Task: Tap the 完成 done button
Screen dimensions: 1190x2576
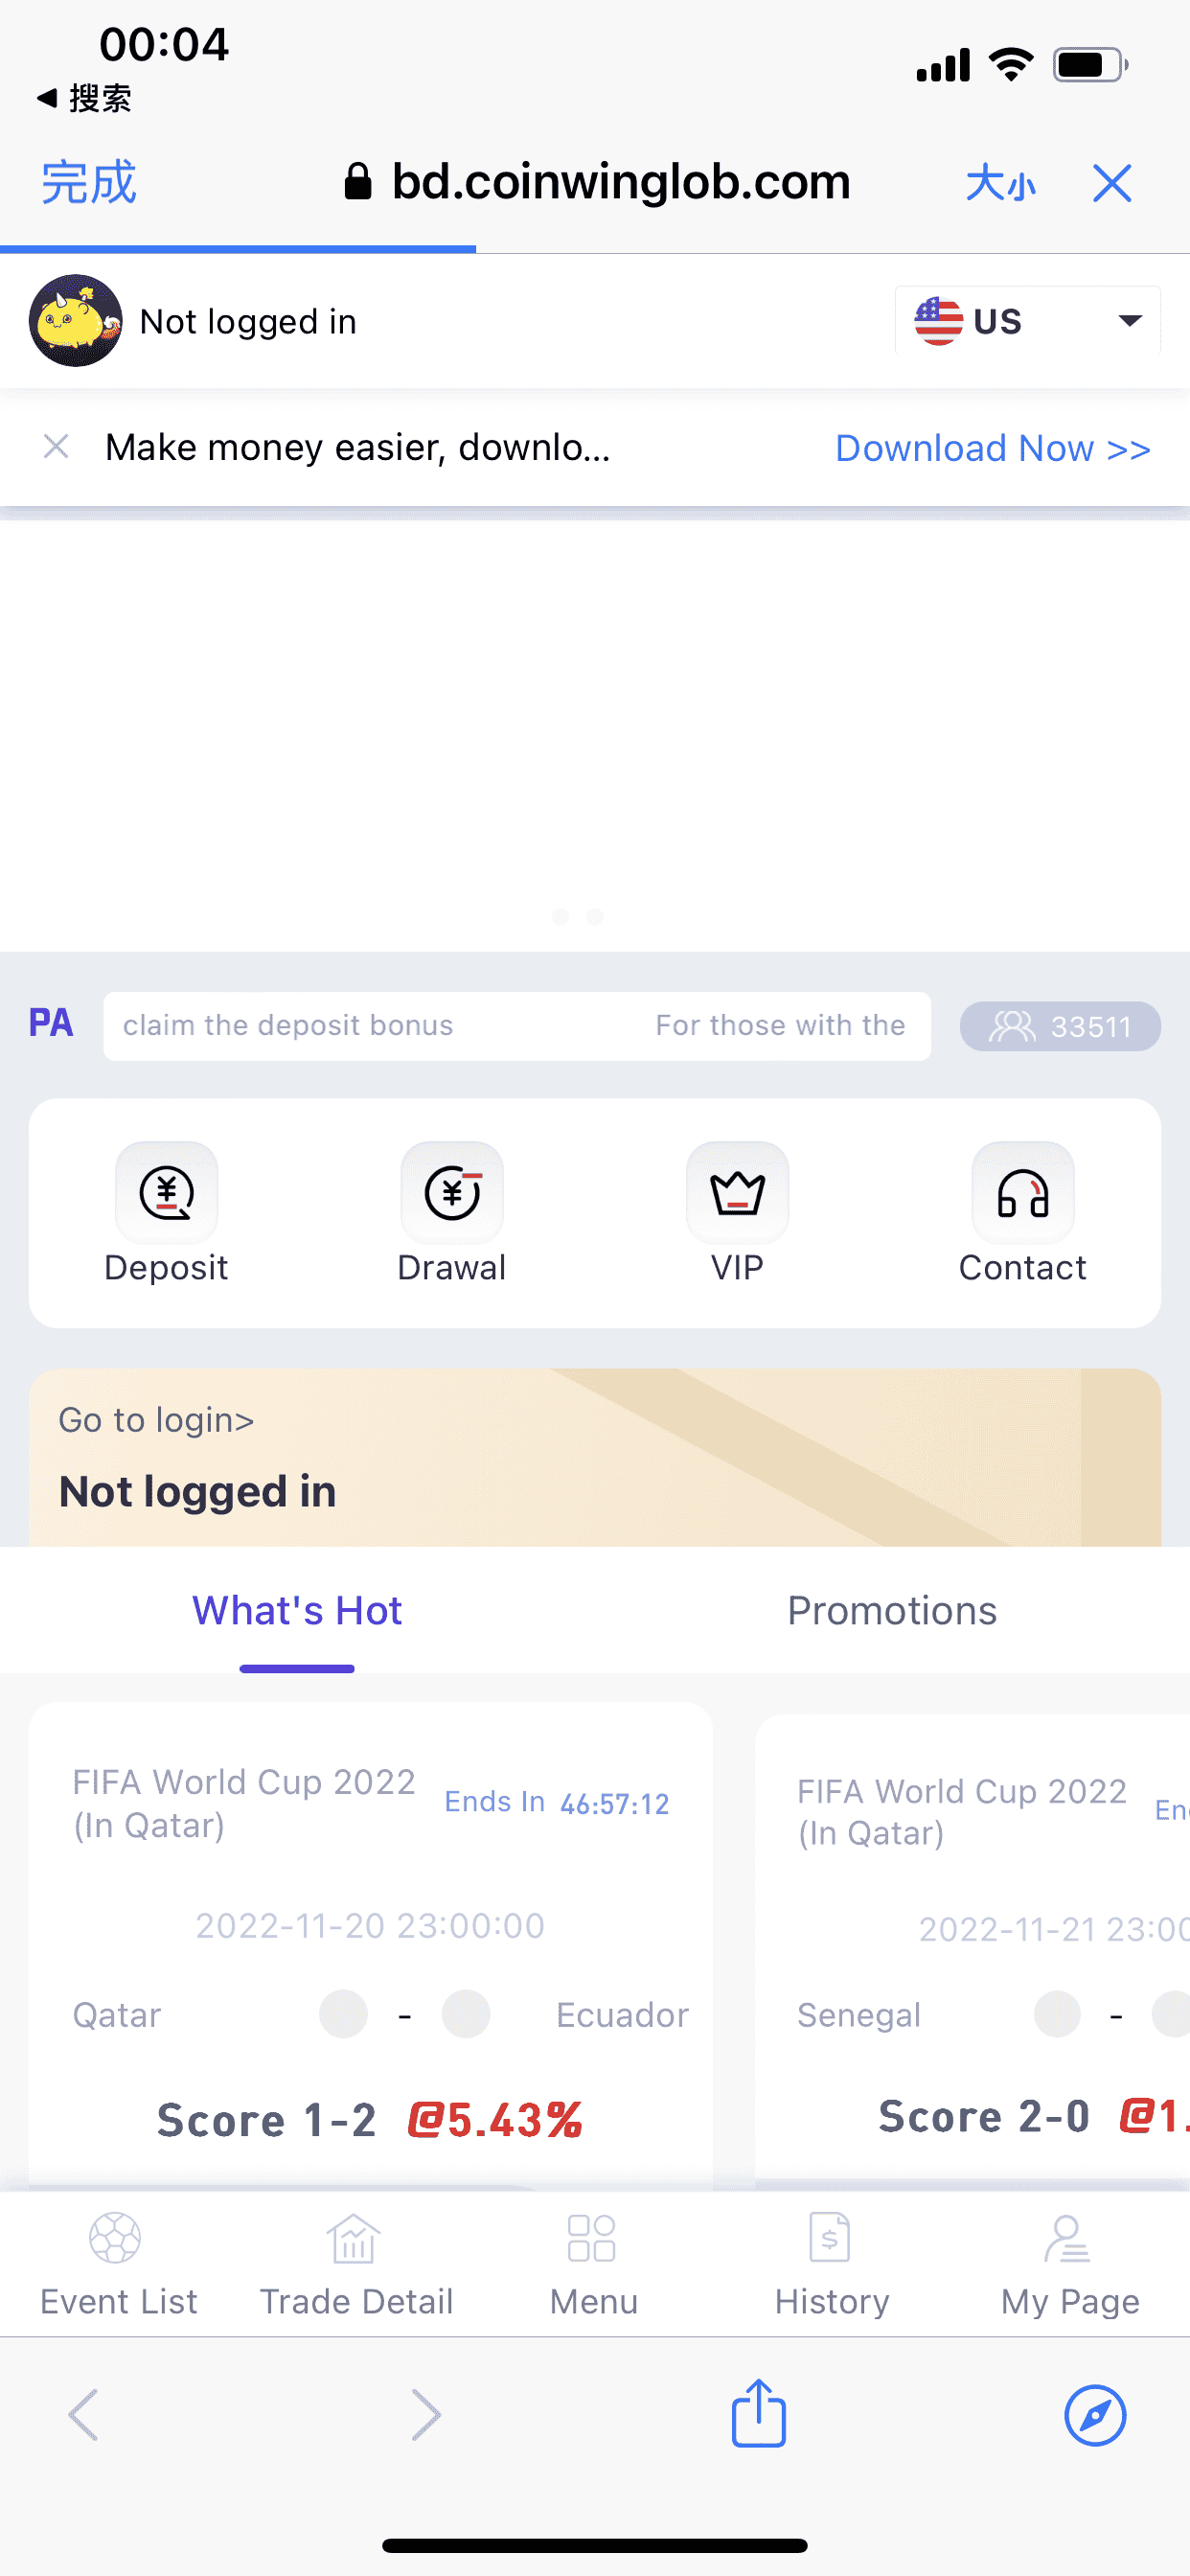Action: pyautogui.click(x=88, y=183)
